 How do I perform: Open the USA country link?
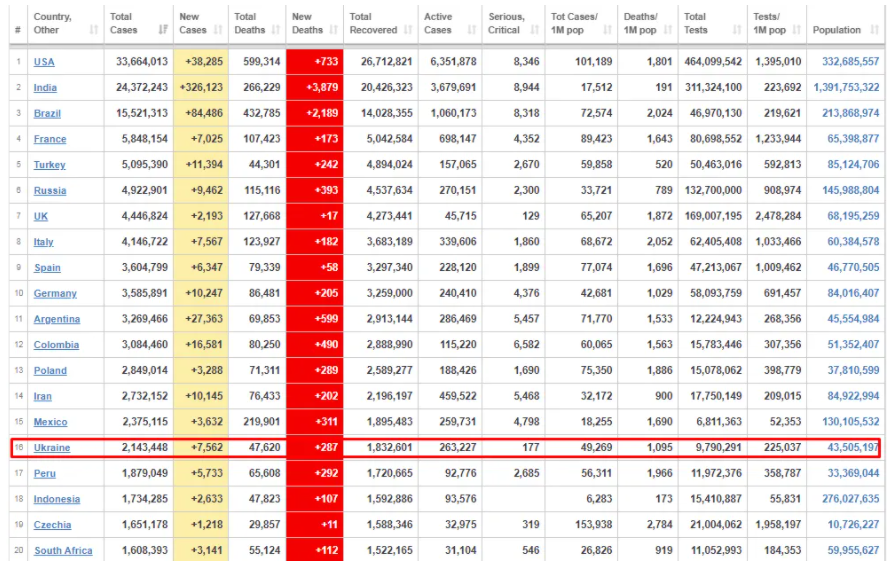(x=45, y=62)
